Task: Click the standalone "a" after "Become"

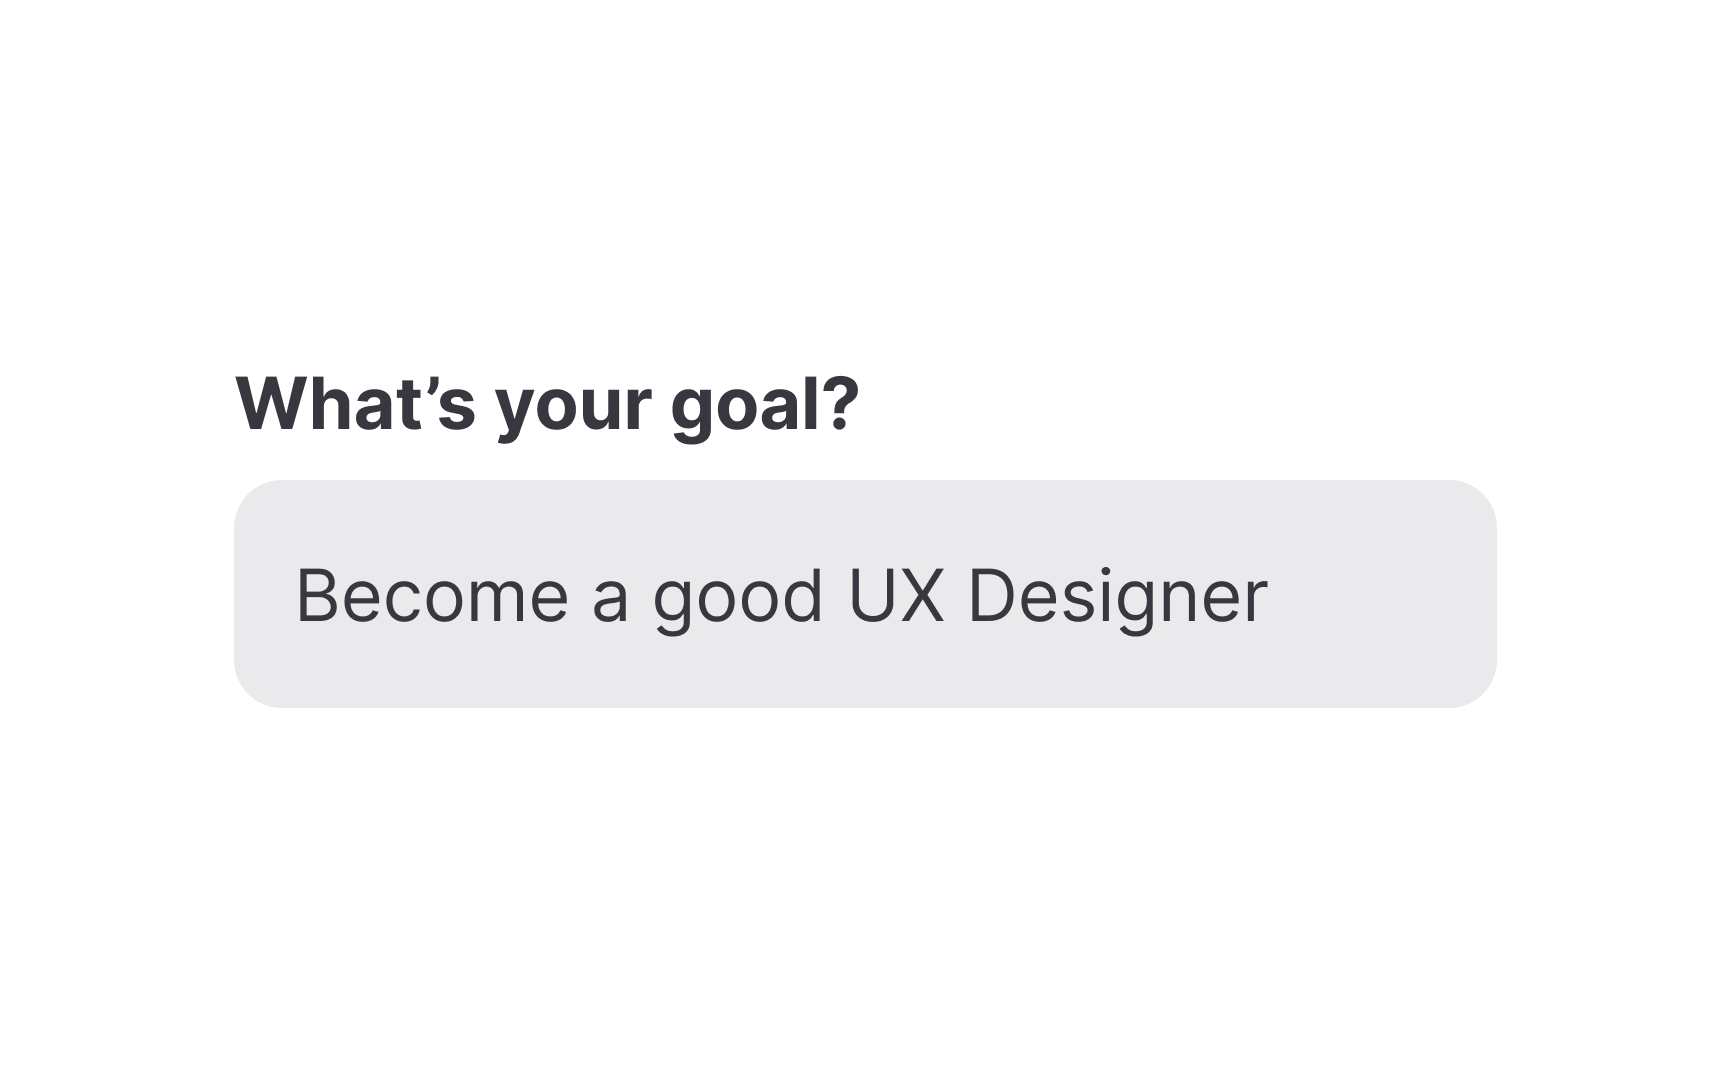Action: click(x=610, y=599)
